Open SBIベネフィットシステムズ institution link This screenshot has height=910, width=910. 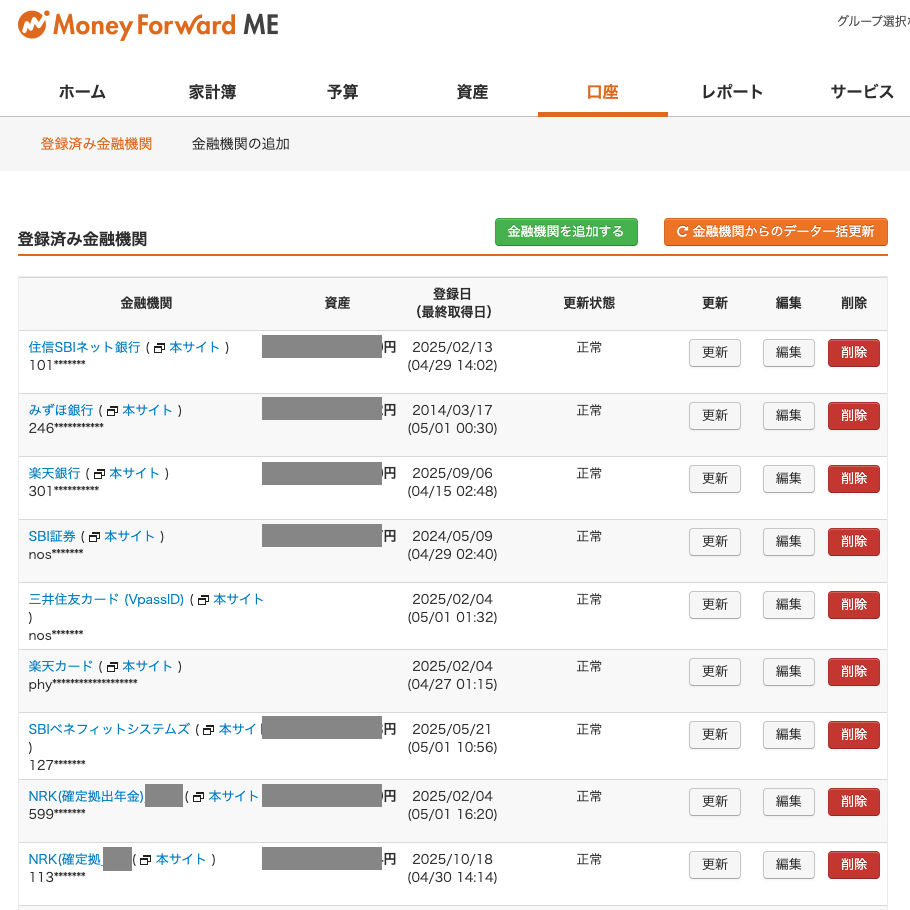[109, 729]
